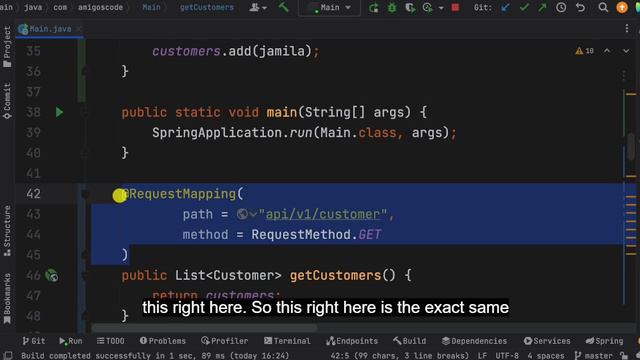This screenshot has height=360, width=640.
Task: Open the Terminal tool window
Action: pyautogui.click(x=287, y=341)
